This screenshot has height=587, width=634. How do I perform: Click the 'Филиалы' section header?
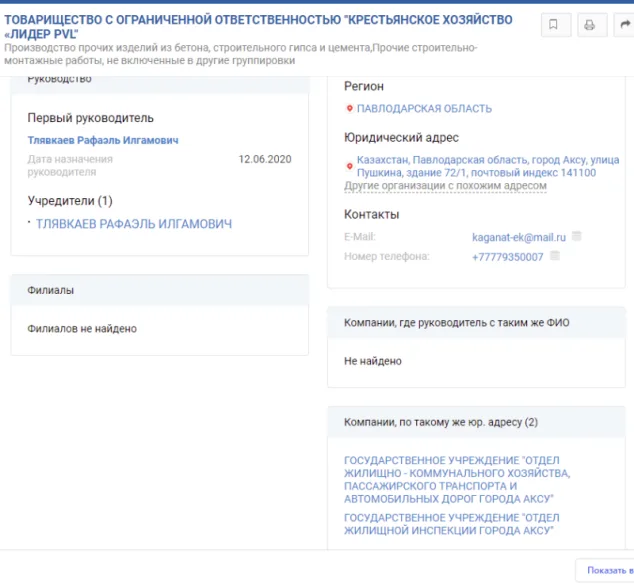[x=50, y=290]
